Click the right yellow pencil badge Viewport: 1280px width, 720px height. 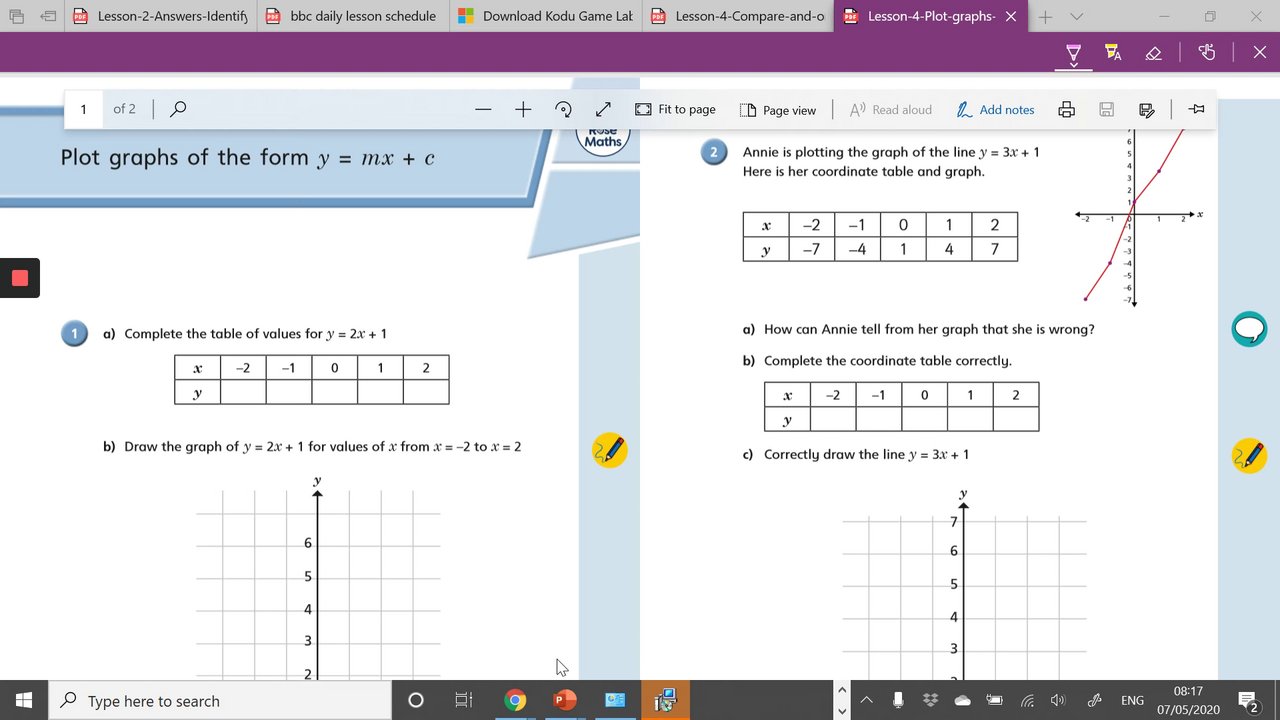click(x=1249, y=456)
